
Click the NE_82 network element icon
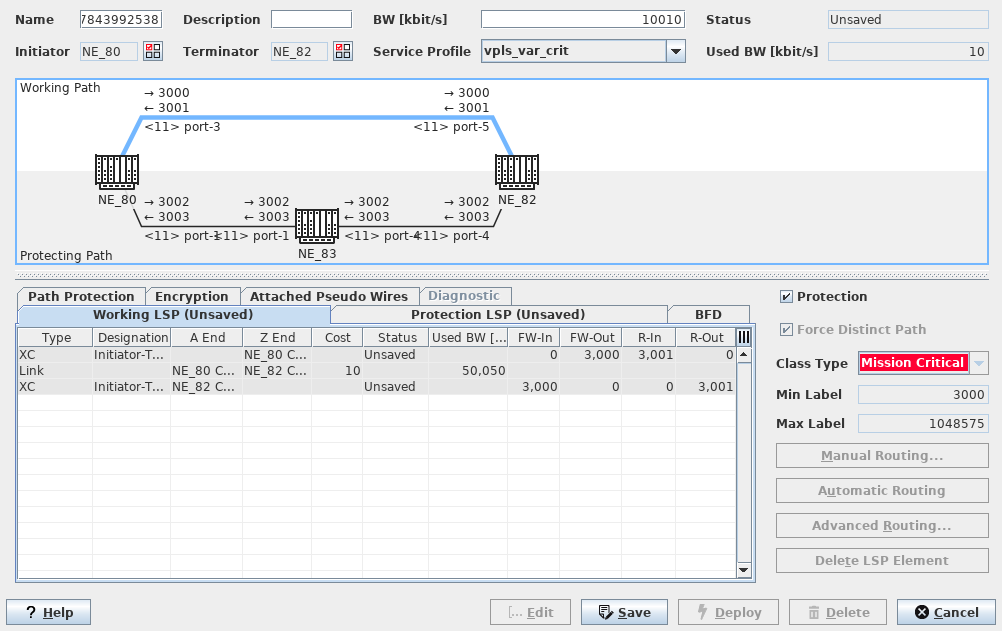point(517,172)
